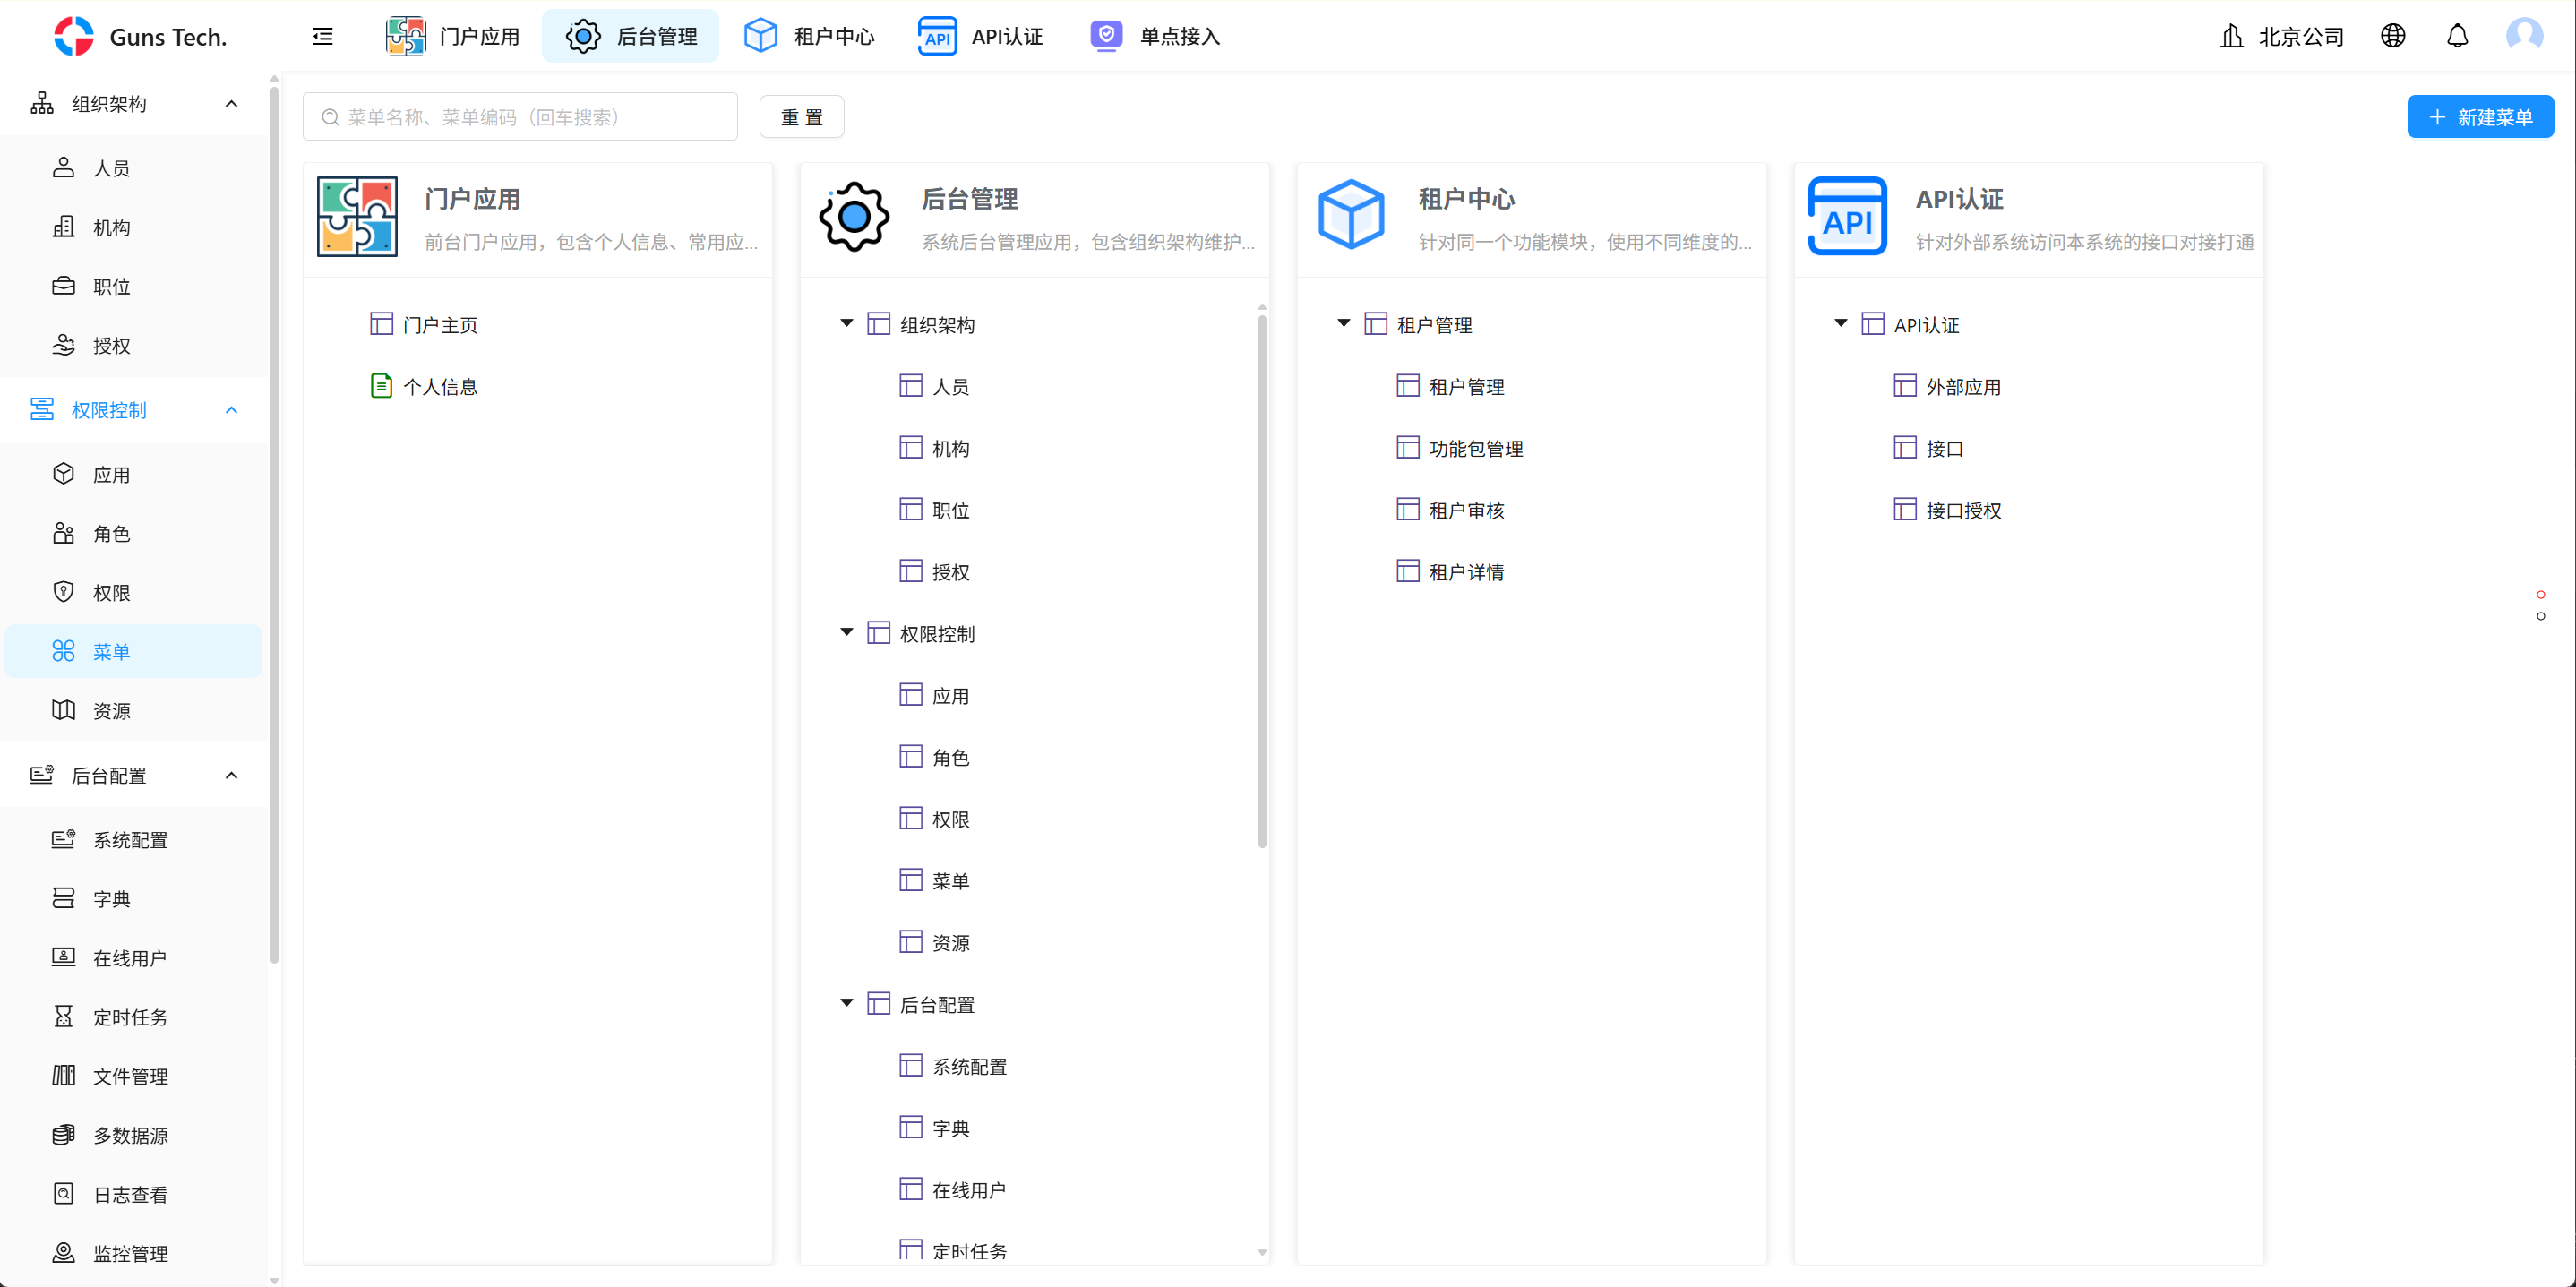Switch to the 单点接入 top tab
The image size is (2576, 1287).
tap(1154, 37)
